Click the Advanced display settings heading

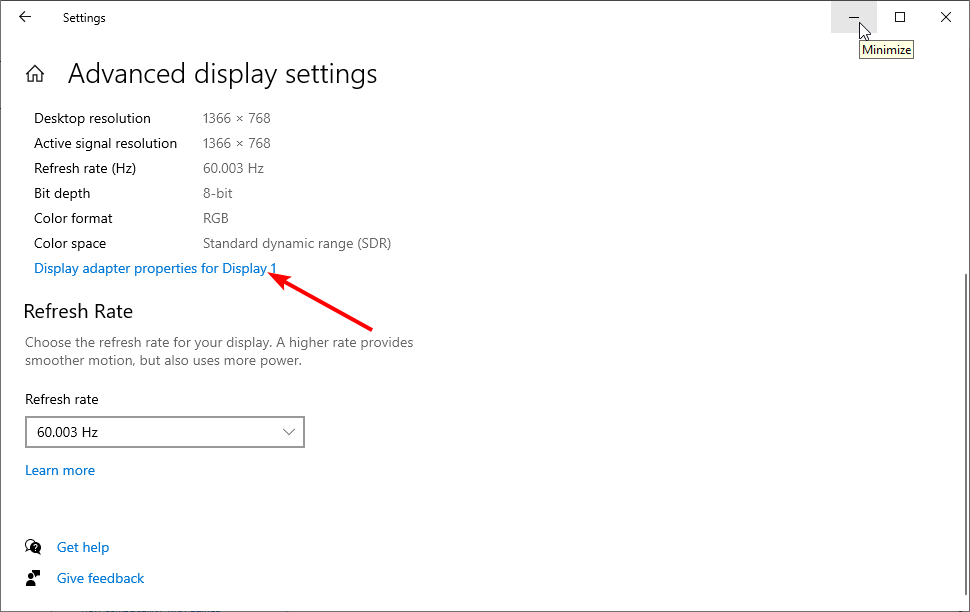tap(223, 74)
